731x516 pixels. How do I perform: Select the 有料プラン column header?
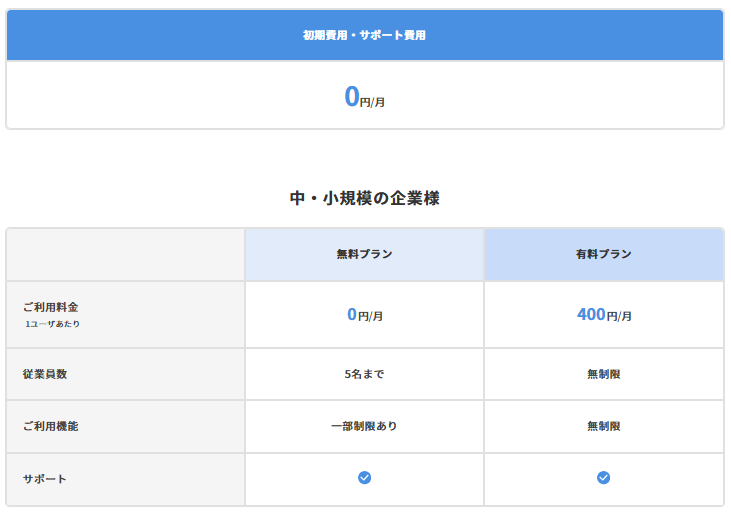pos(603,254)
